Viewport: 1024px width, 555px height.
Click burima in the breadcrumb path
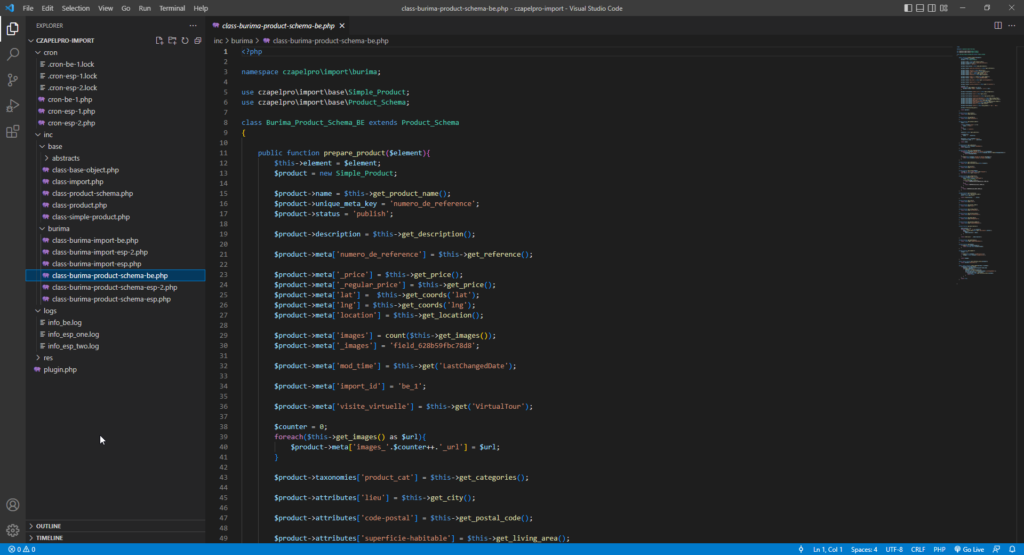click(242, 40)
